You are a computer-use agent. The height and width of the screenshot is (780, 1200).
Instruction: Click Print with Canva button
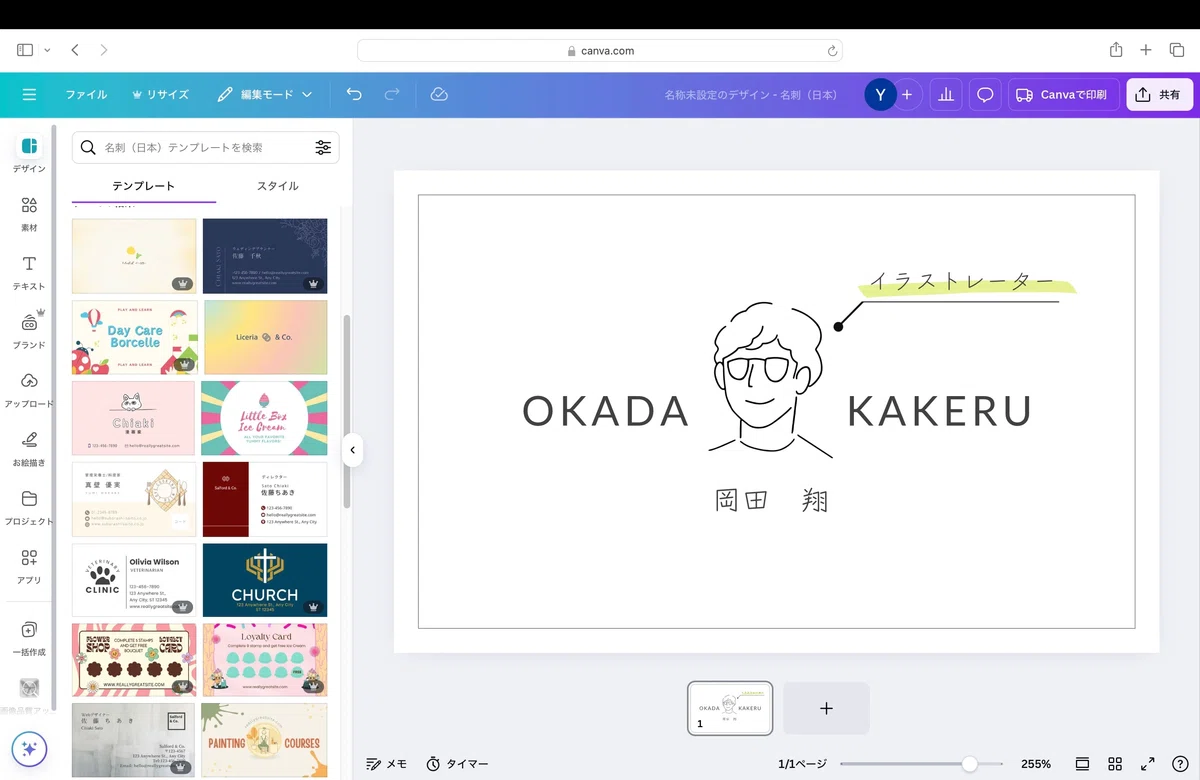pyautogui.click(x=1063, y=95)
